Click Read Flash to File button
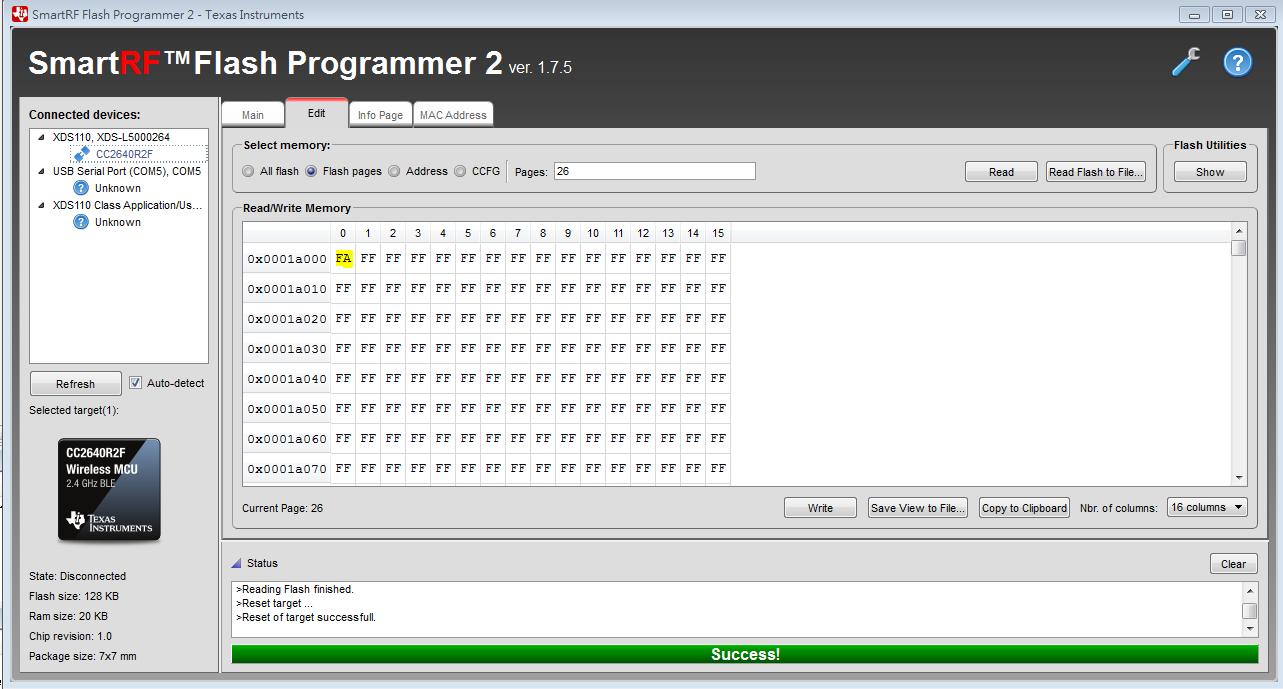This screenshot has width=1283, height=689. (x=1095, y=172)
